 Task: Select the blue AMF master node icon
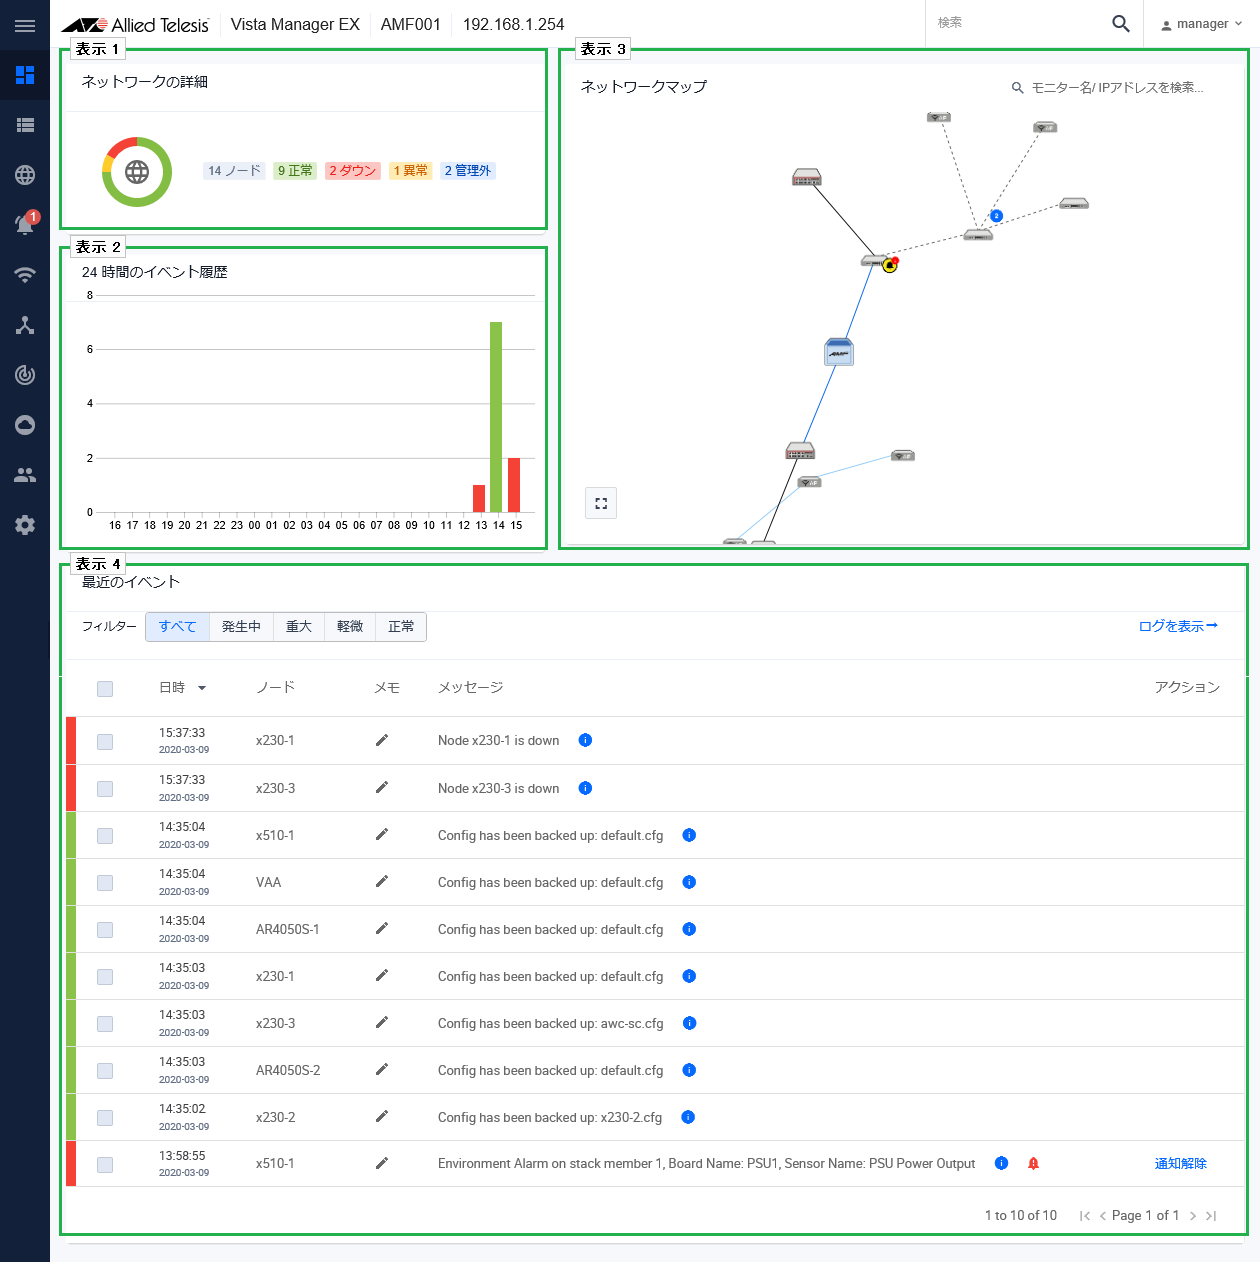[x=839, y=352]
